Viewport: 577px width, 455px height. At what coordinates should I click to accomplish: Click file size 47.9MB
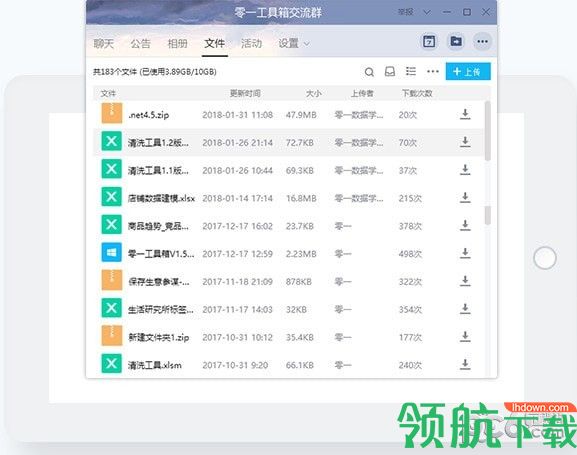click(301, 115)
